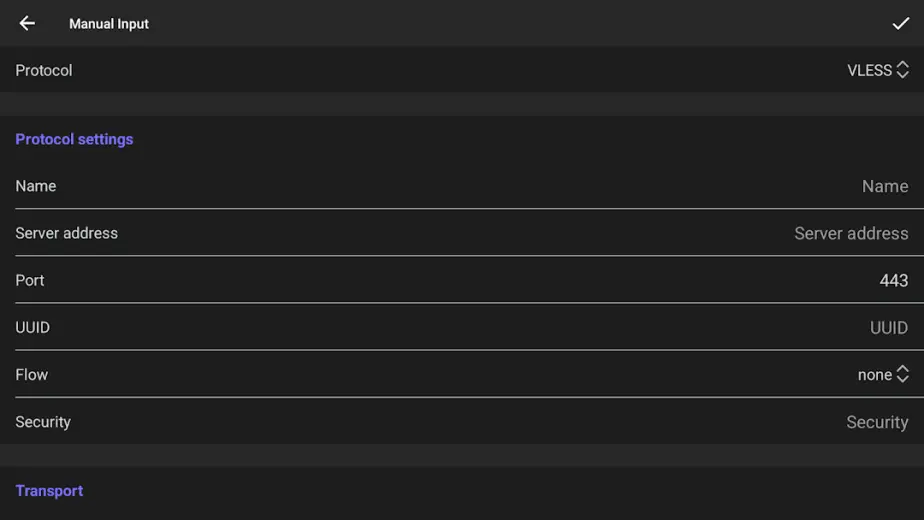Select the Protocol row label
Screen dimensions: 924x520
44,70
